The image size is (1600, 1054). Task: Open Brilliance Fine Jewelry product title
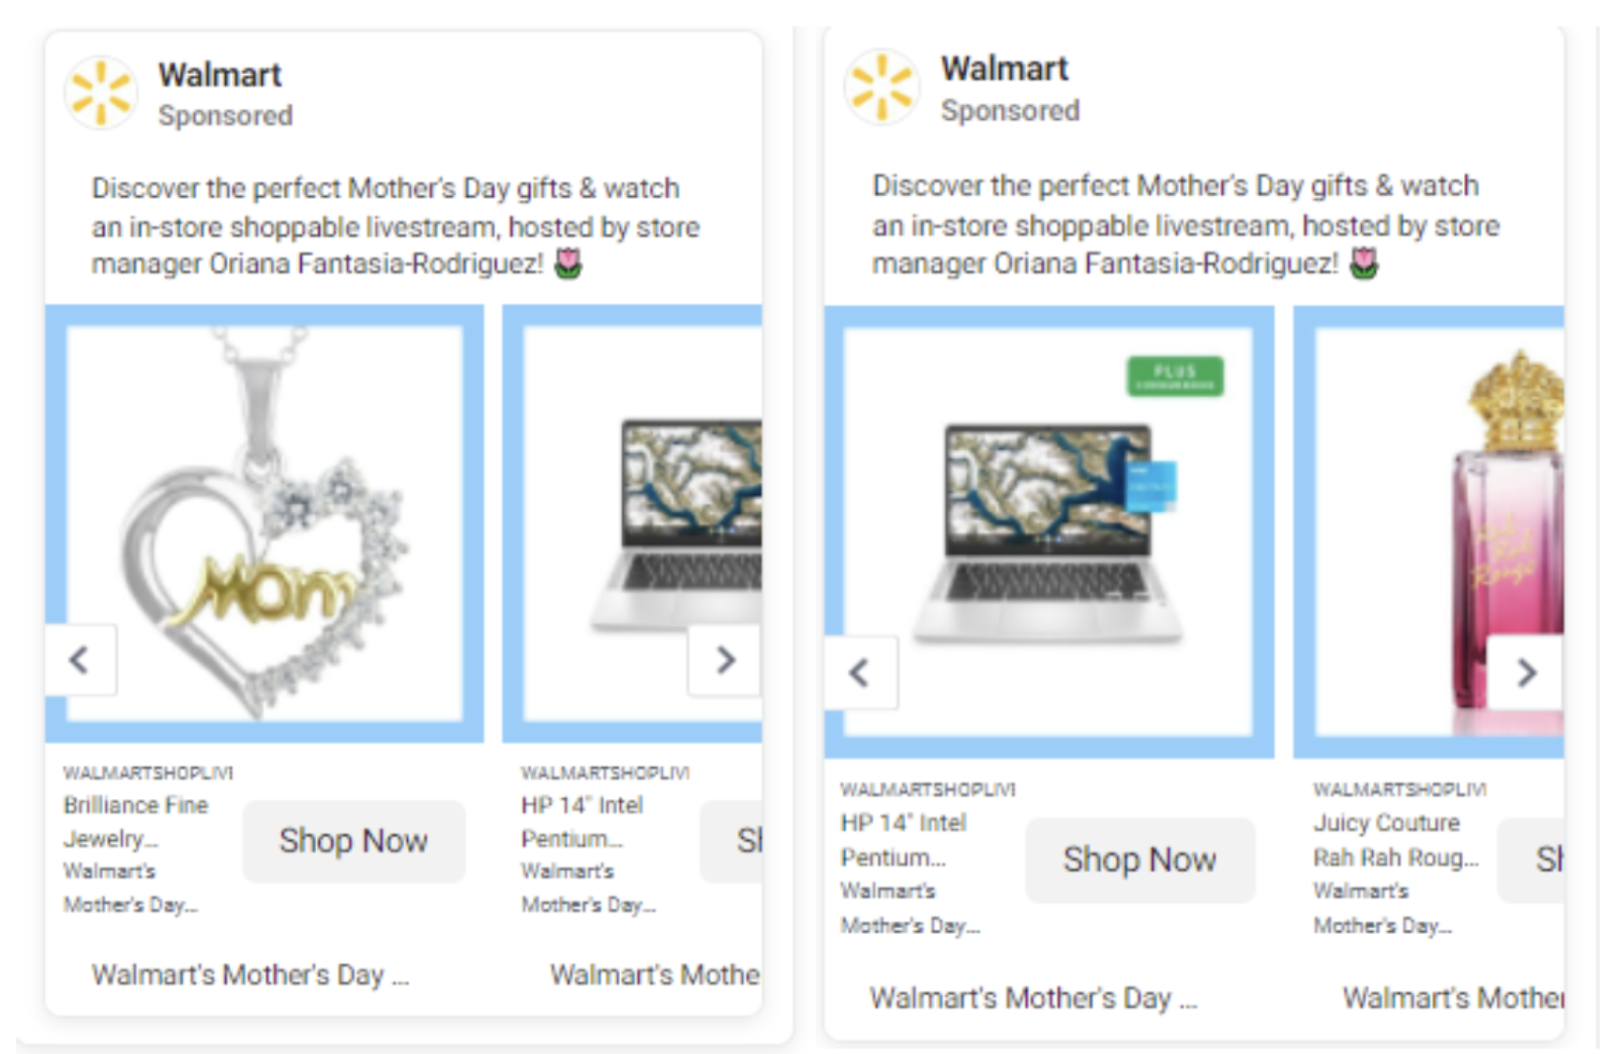[x=136, y=822]
